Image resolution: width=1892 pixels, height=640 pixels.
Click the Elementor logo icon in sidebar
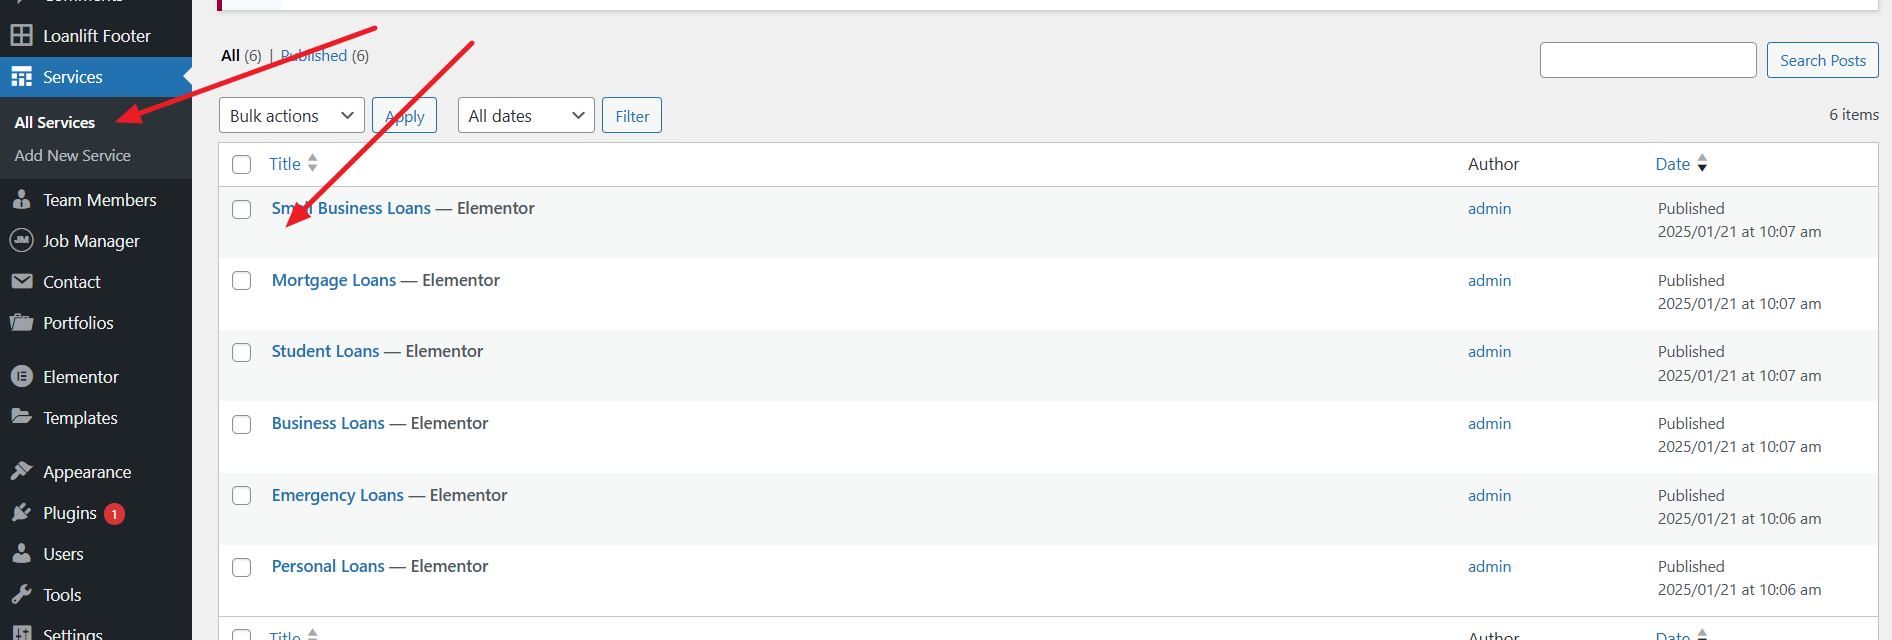click(x=21, y=377)
